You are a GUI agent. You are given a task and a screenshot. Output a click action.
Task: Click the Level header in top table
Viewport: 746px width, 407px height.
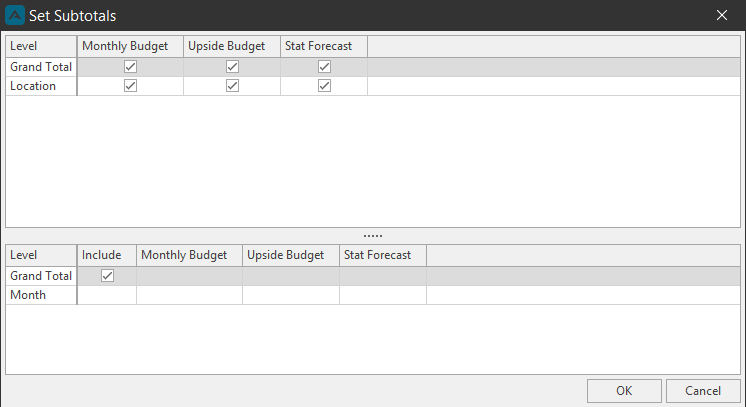pos(41,46)
